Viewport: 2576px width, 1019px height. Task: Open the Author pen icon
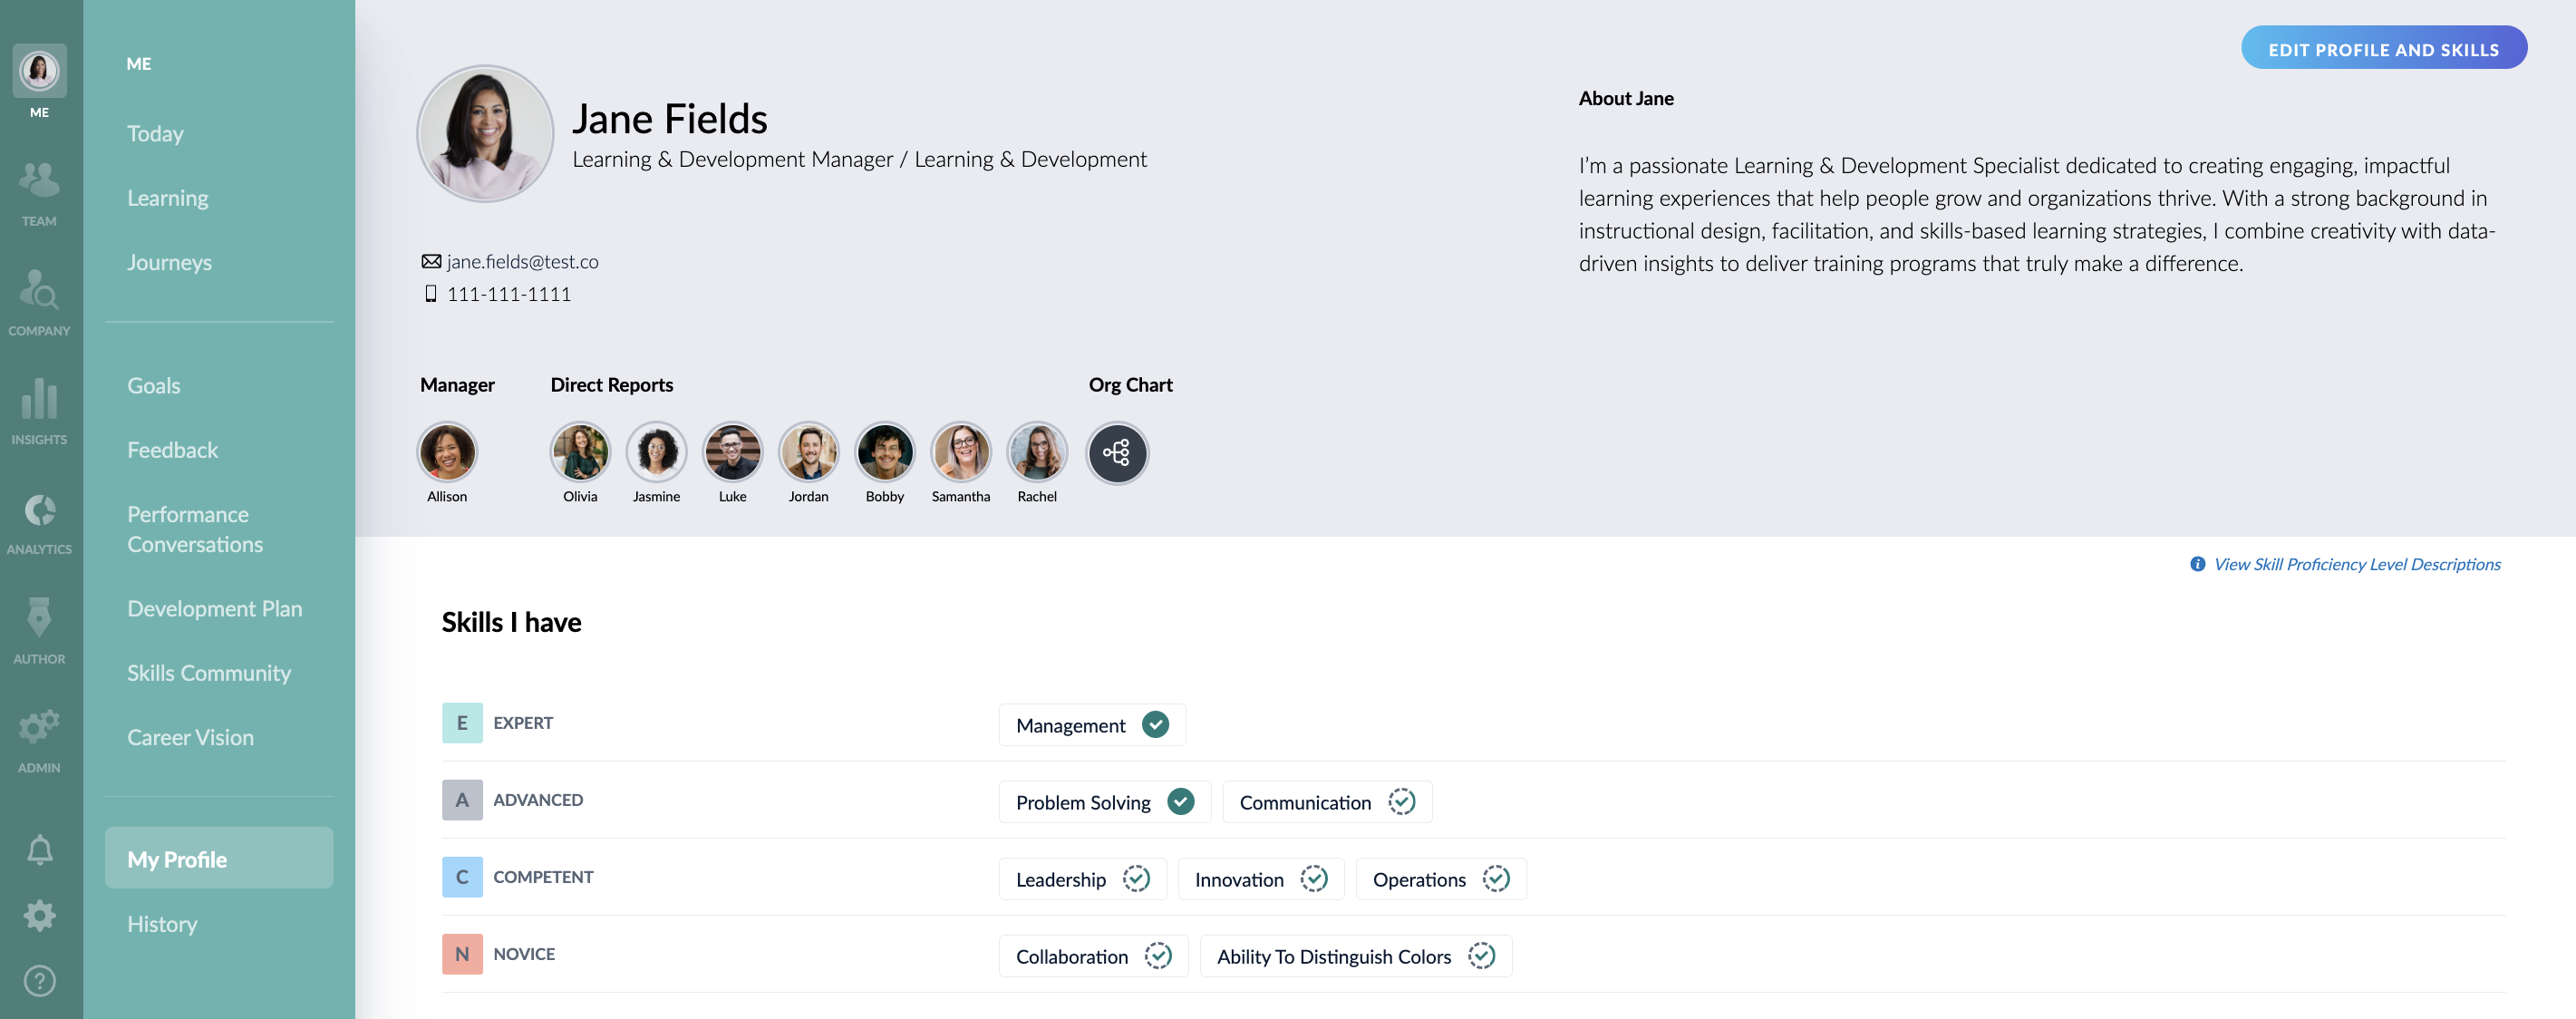pyautogui.click(x=39, y=617)
